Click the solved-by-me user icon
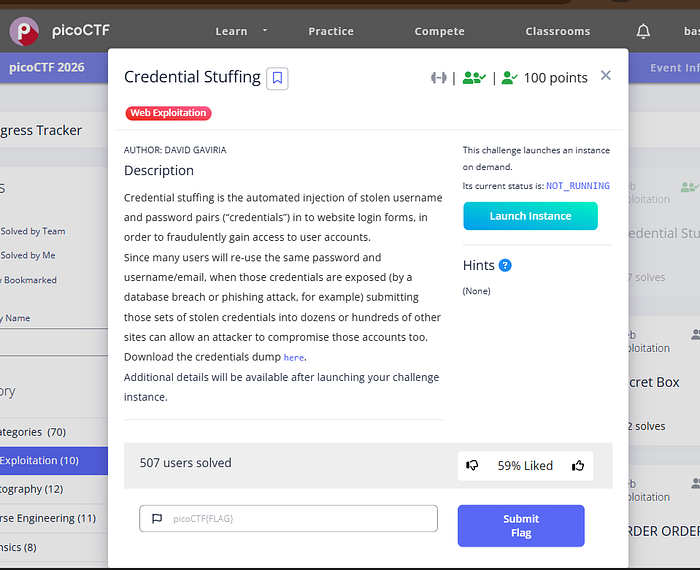The image size is (700, 570). pos(509,78)
